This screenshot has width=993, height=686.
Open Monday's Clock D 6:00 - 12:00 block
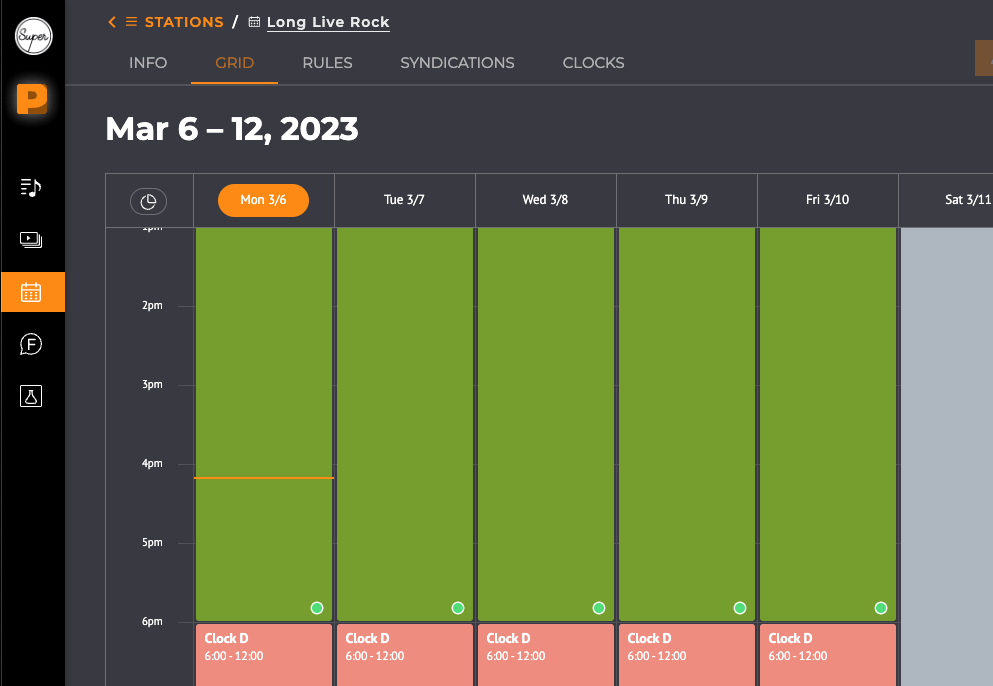(x=264, y=655)
